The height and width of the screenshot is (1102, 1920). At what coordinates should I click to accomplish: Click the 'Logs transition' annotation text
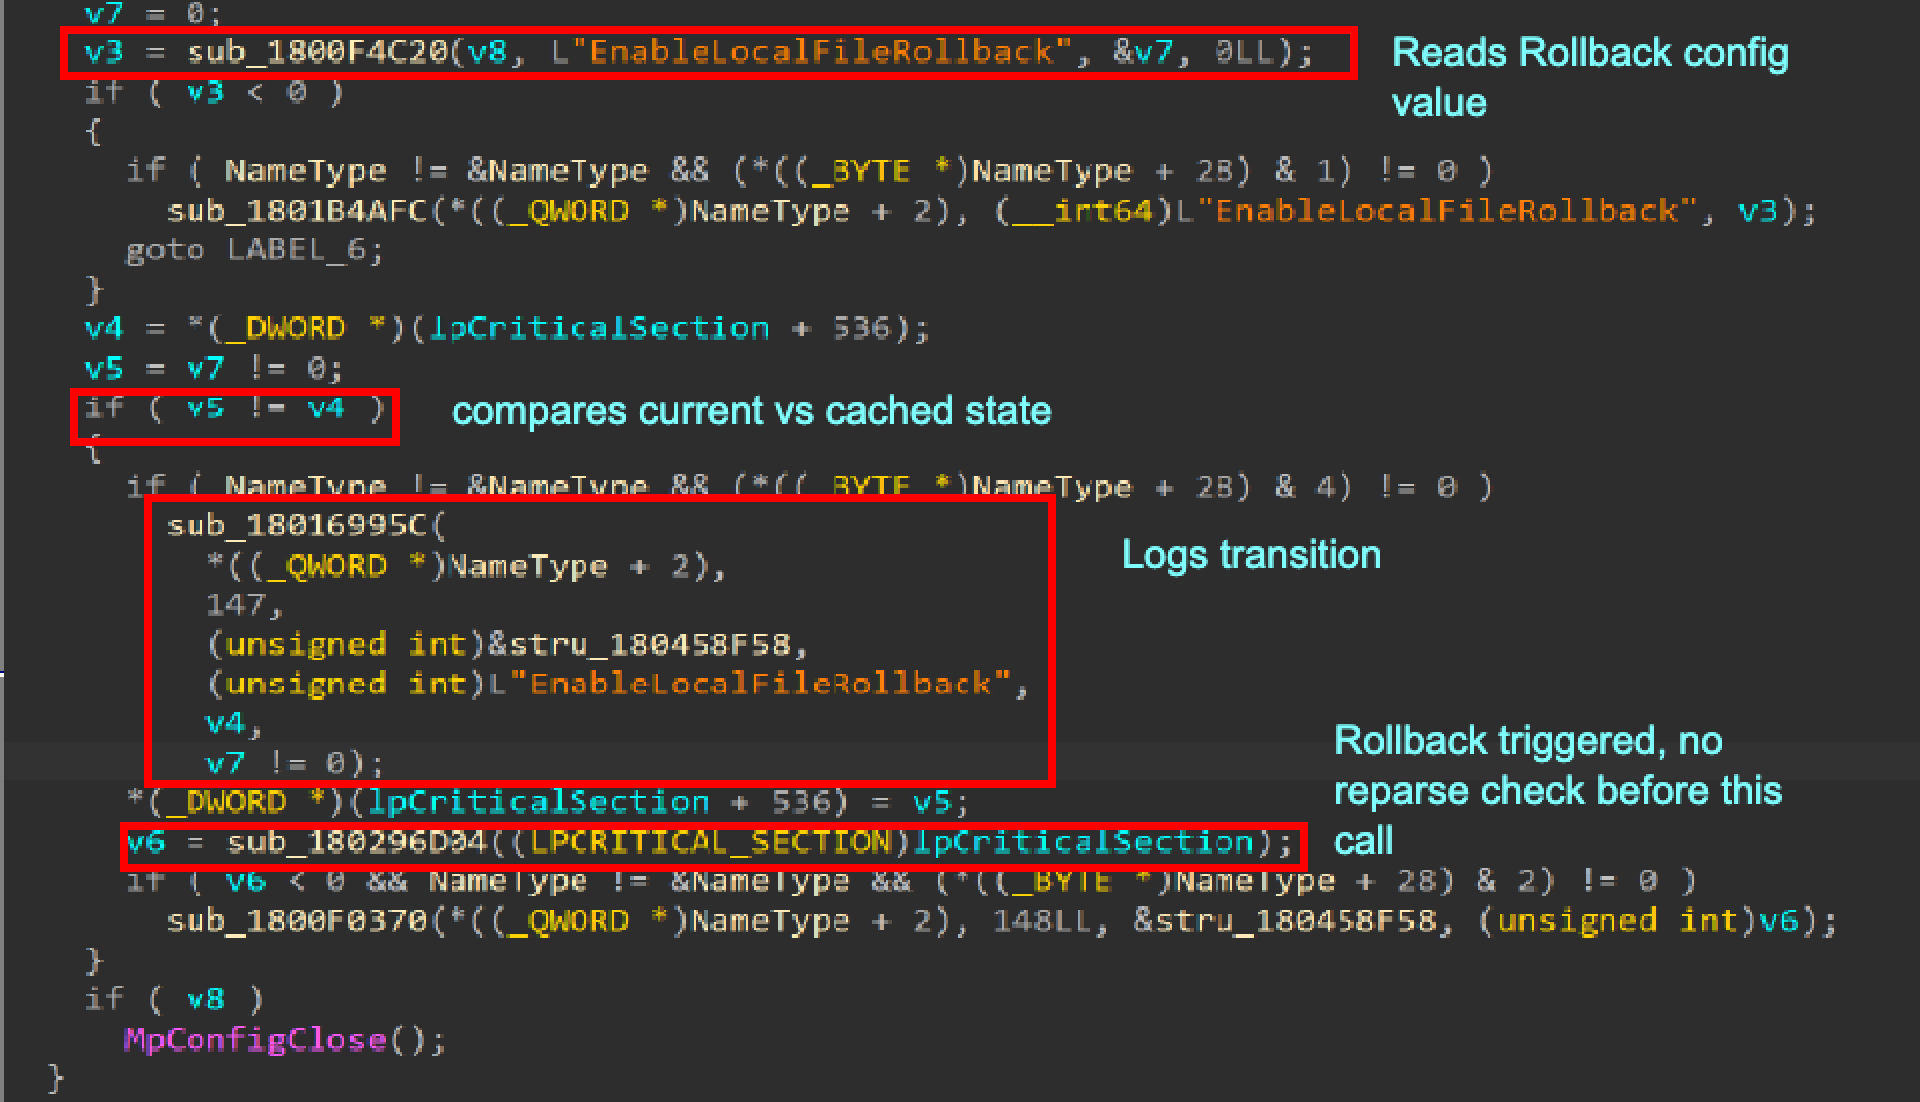click(x=1250, y=555)
